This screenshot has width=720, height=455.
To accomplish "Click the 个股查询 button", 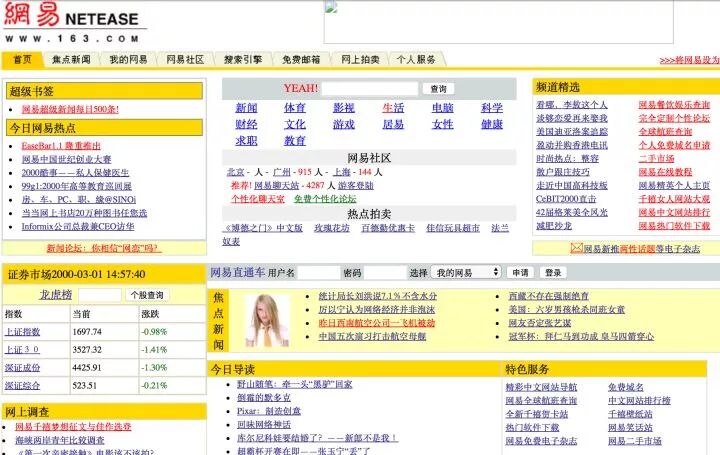I will point(147,295).
